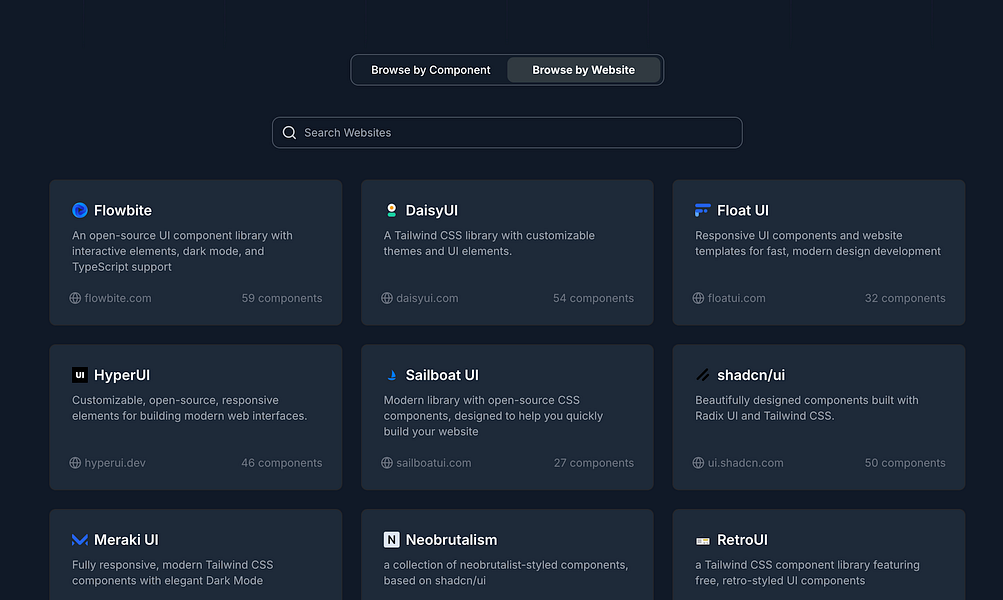Click the globe icon beside sailboatui.com

point(387,462)
